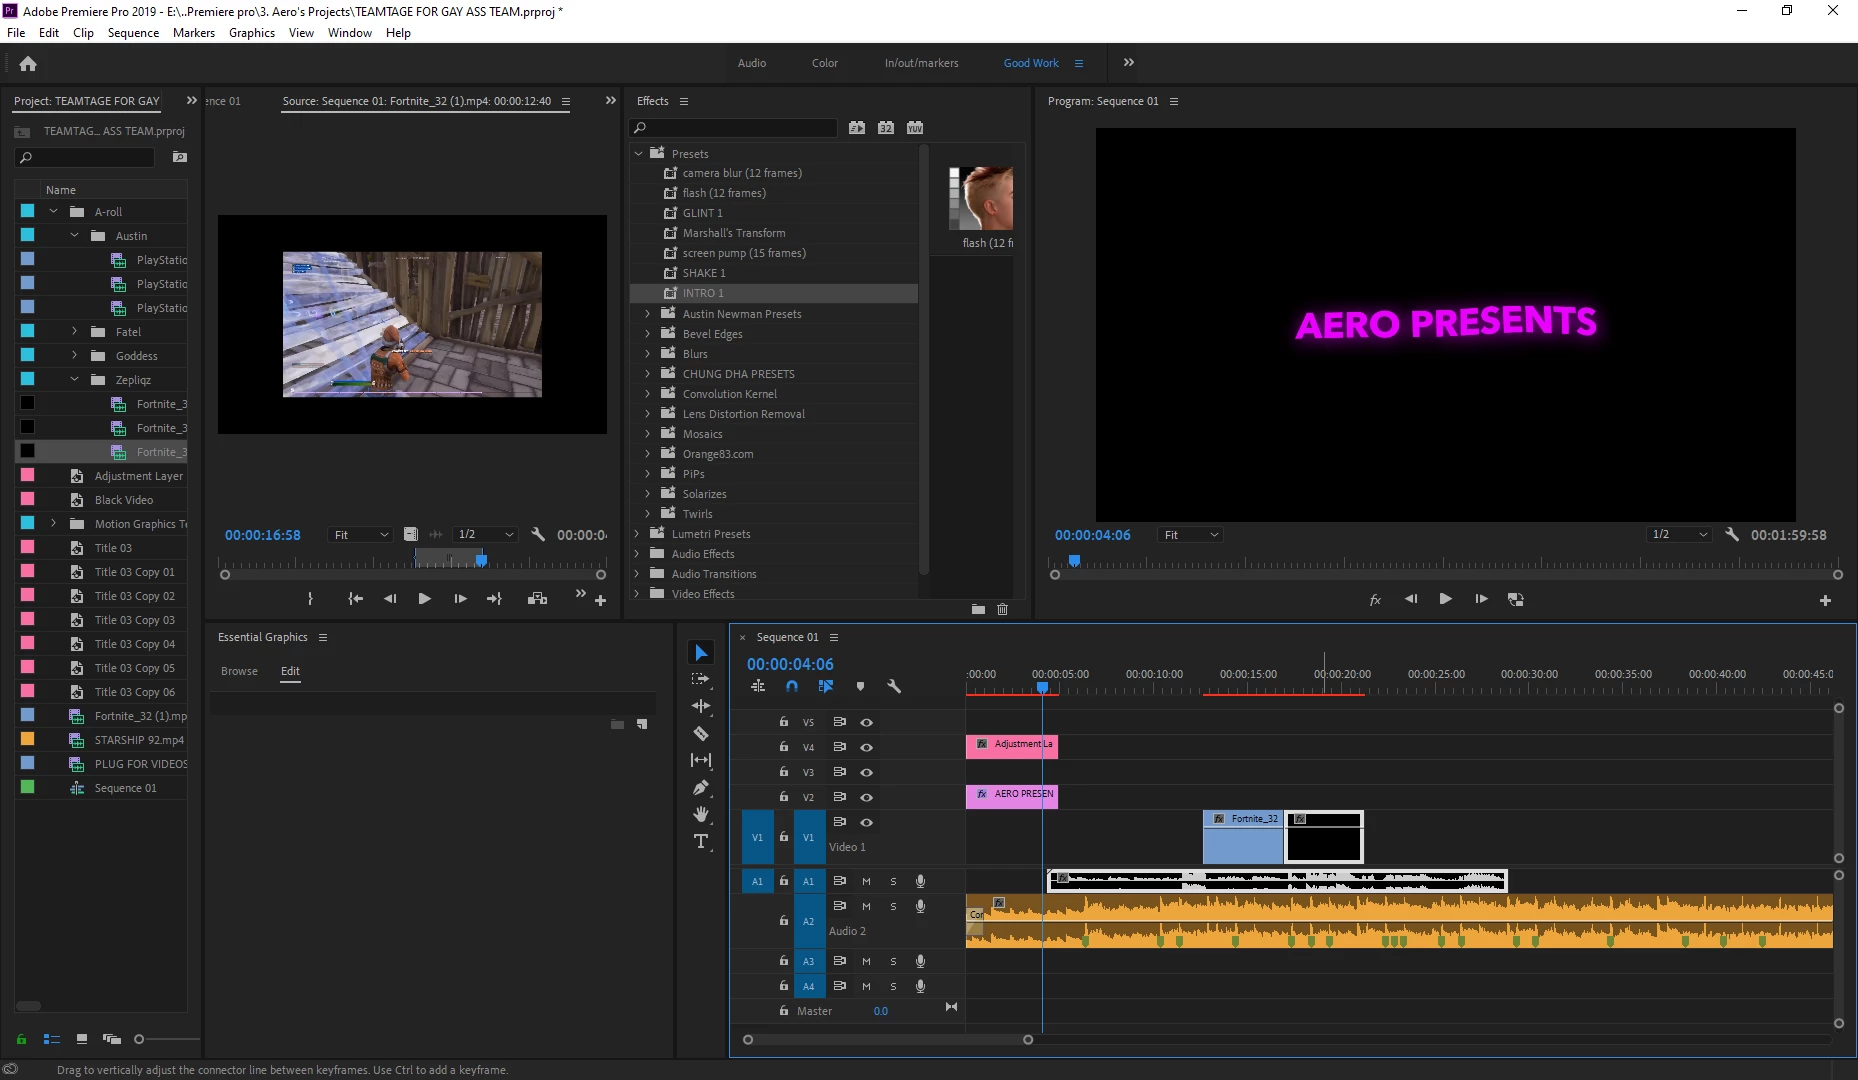This screenshot has width=1858, height=1080.
Task: Click Program Monitor timecode 00:00:04:06
Action: 1092,535
